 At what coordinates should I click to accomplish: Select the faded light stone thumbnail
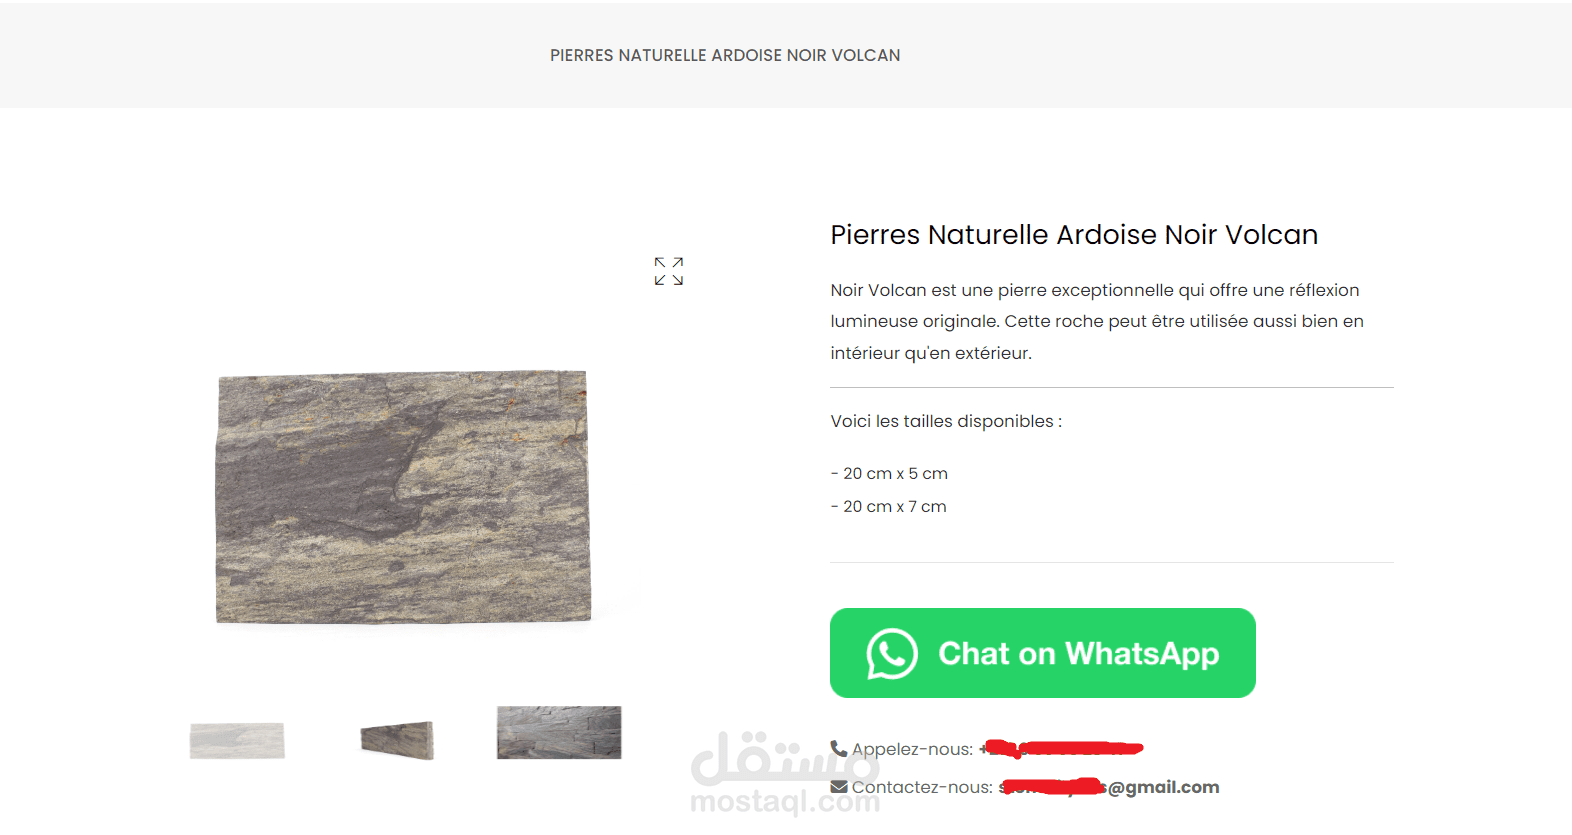pos(237,740)
